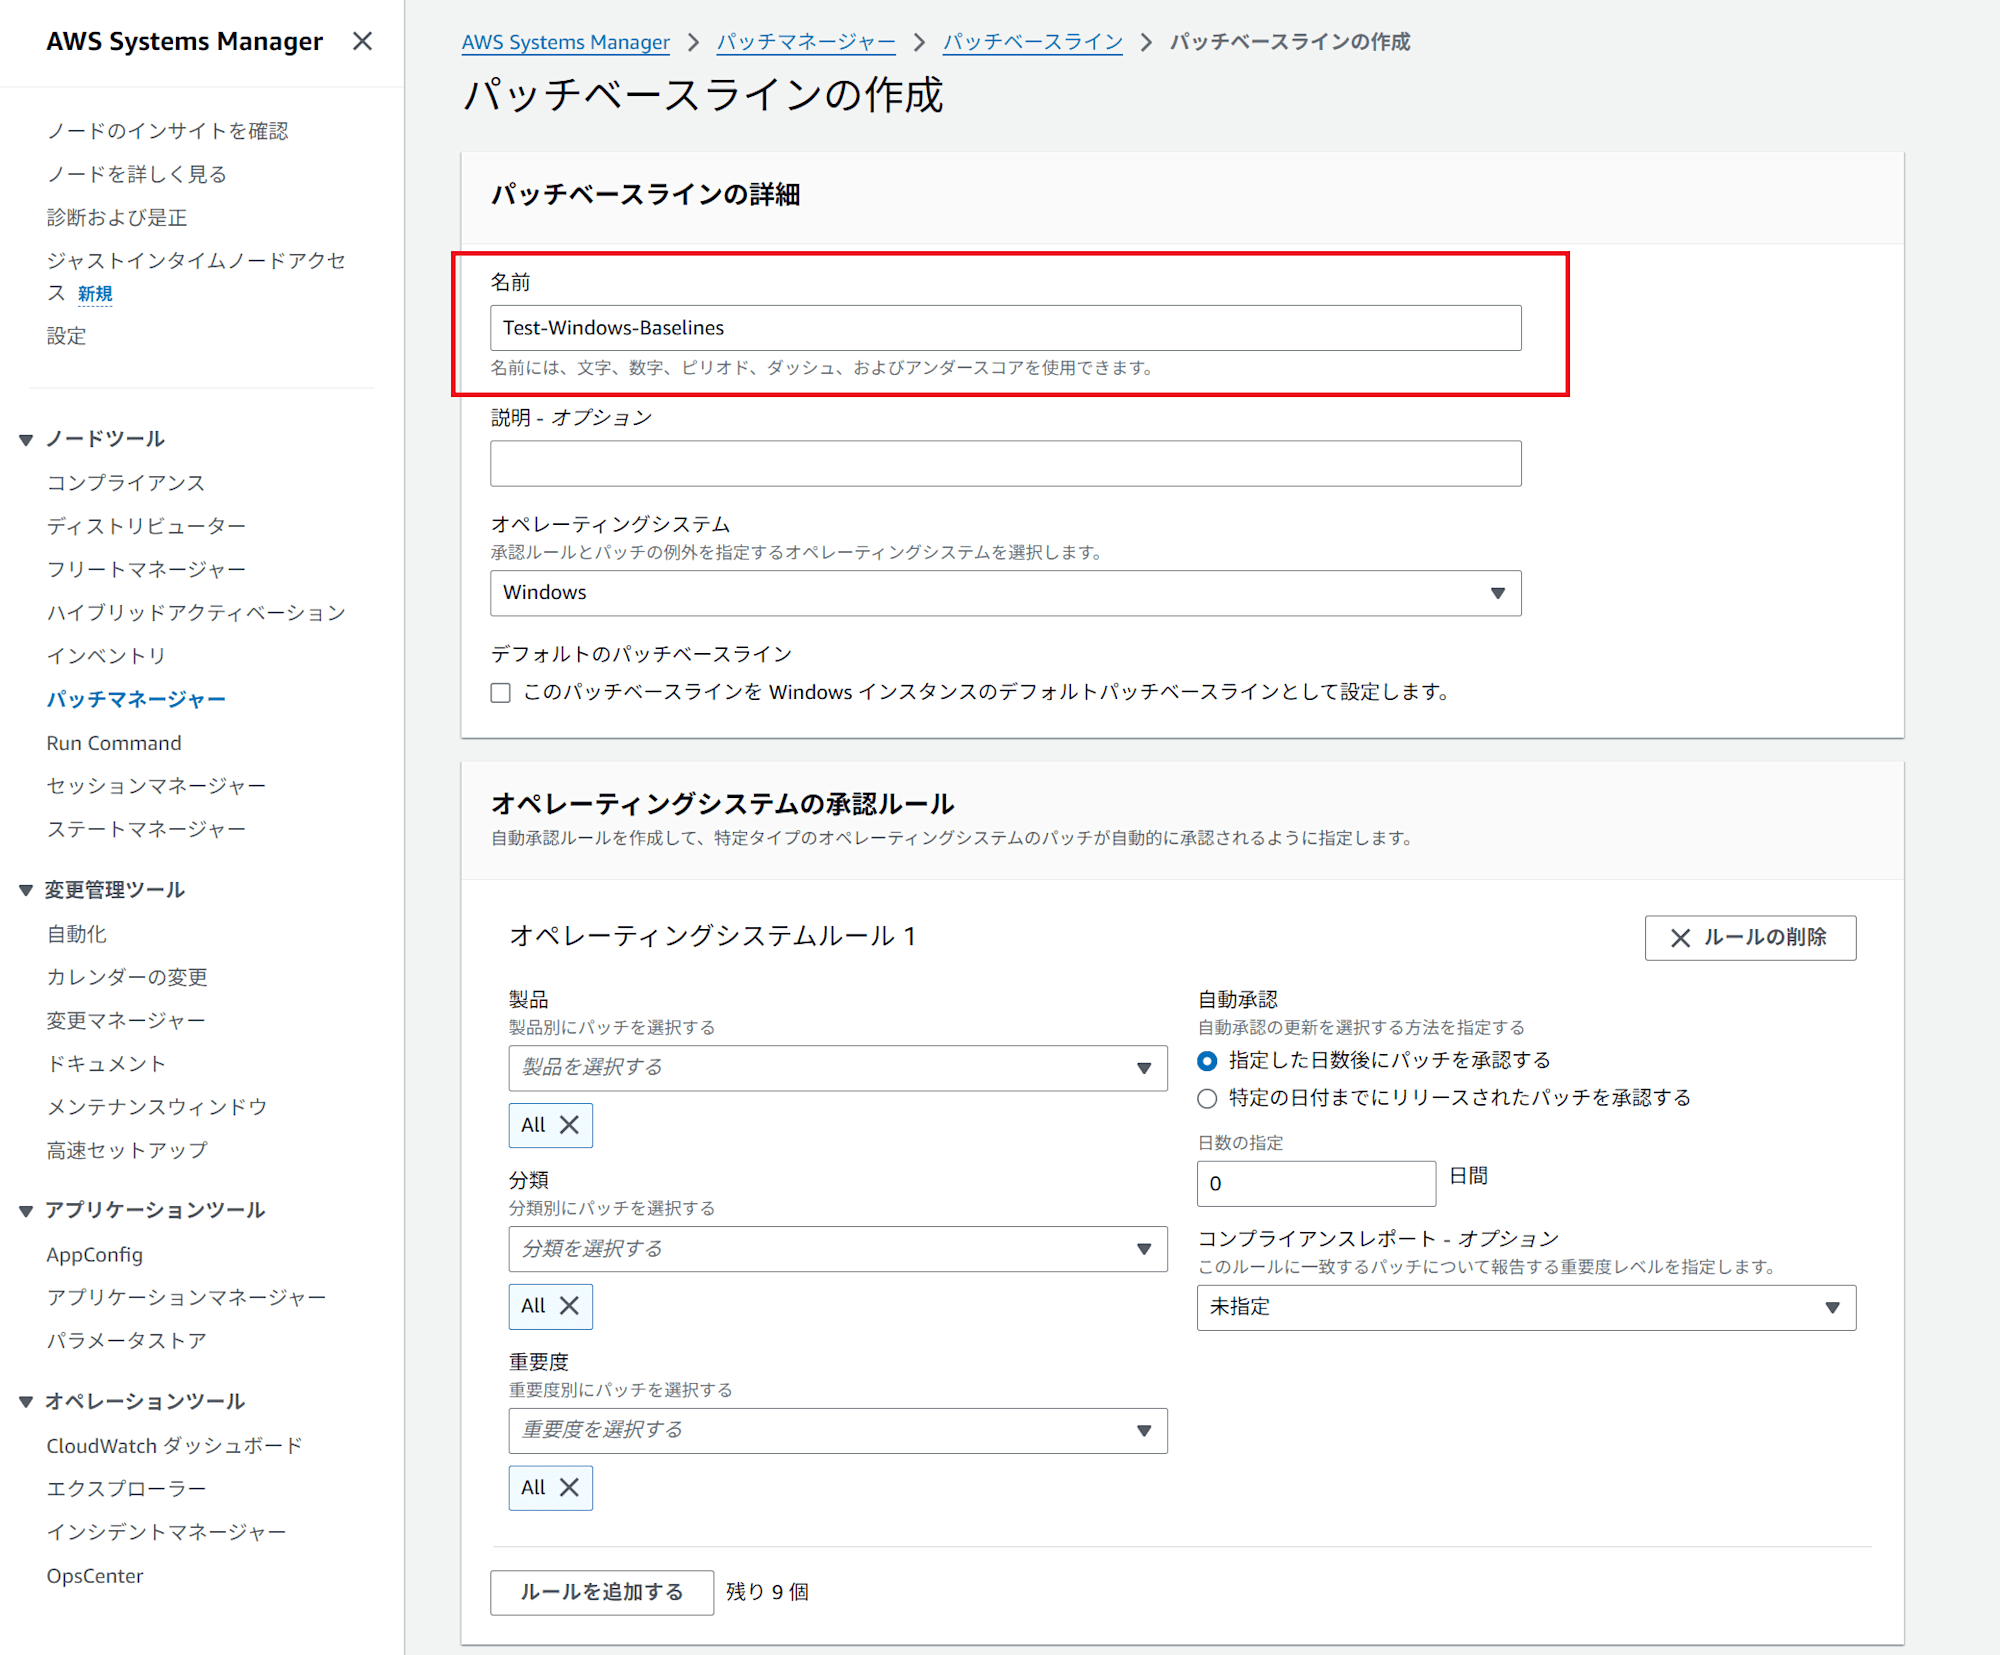Viewport: 2000px width, 1655px height.
Task: Click the オペレーティングシステムルール 1 heading
Action: [712, 936]
